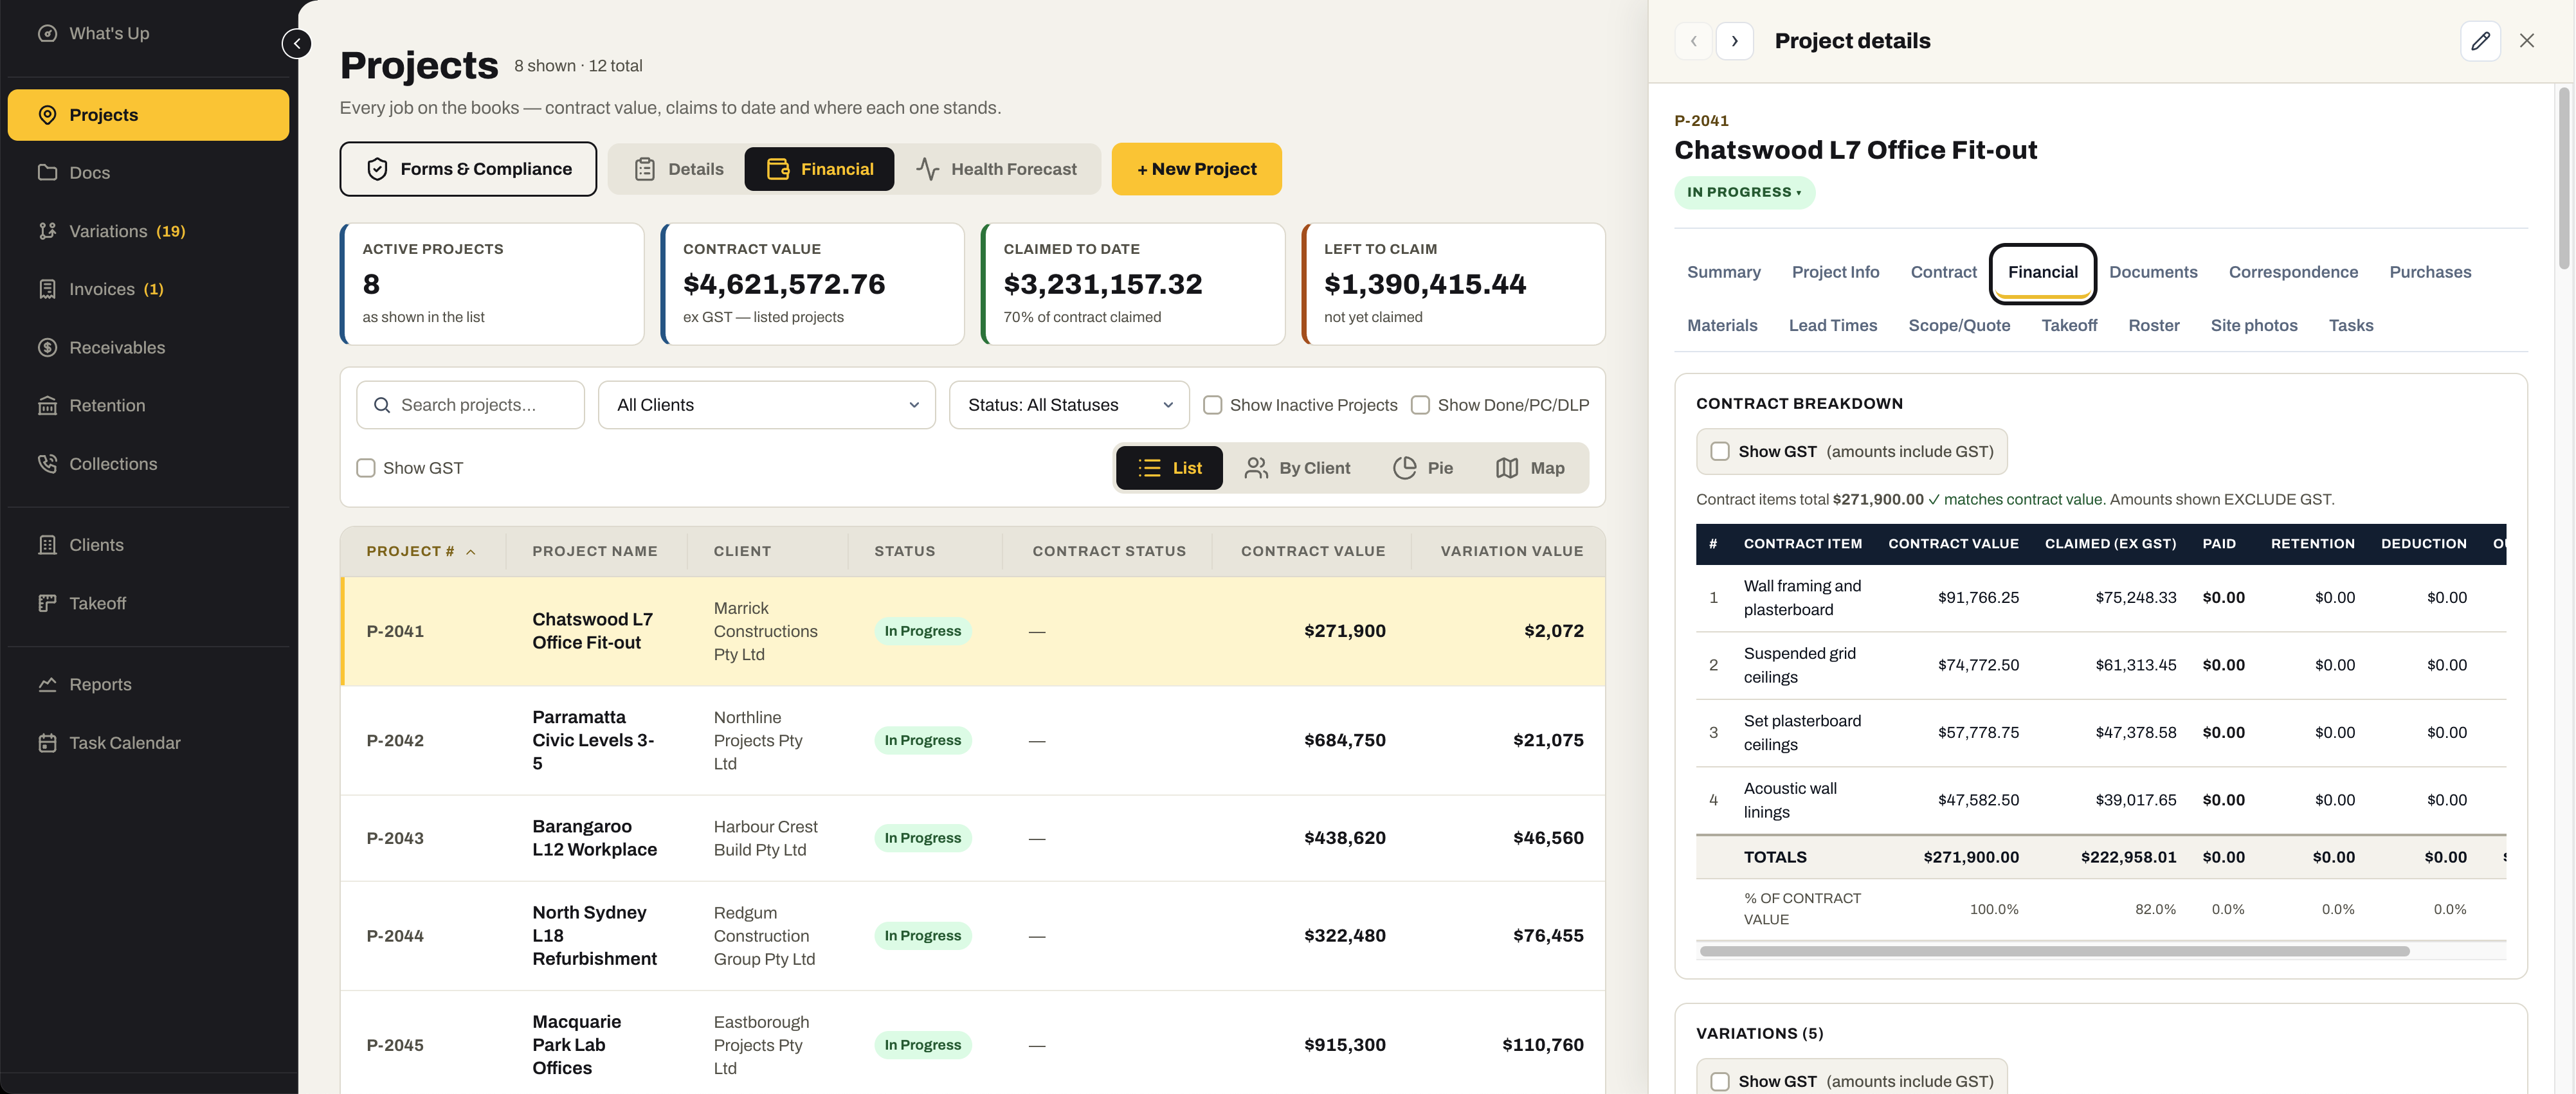
Task: Switch to the Project Info tab
Action: [1835, 272]
